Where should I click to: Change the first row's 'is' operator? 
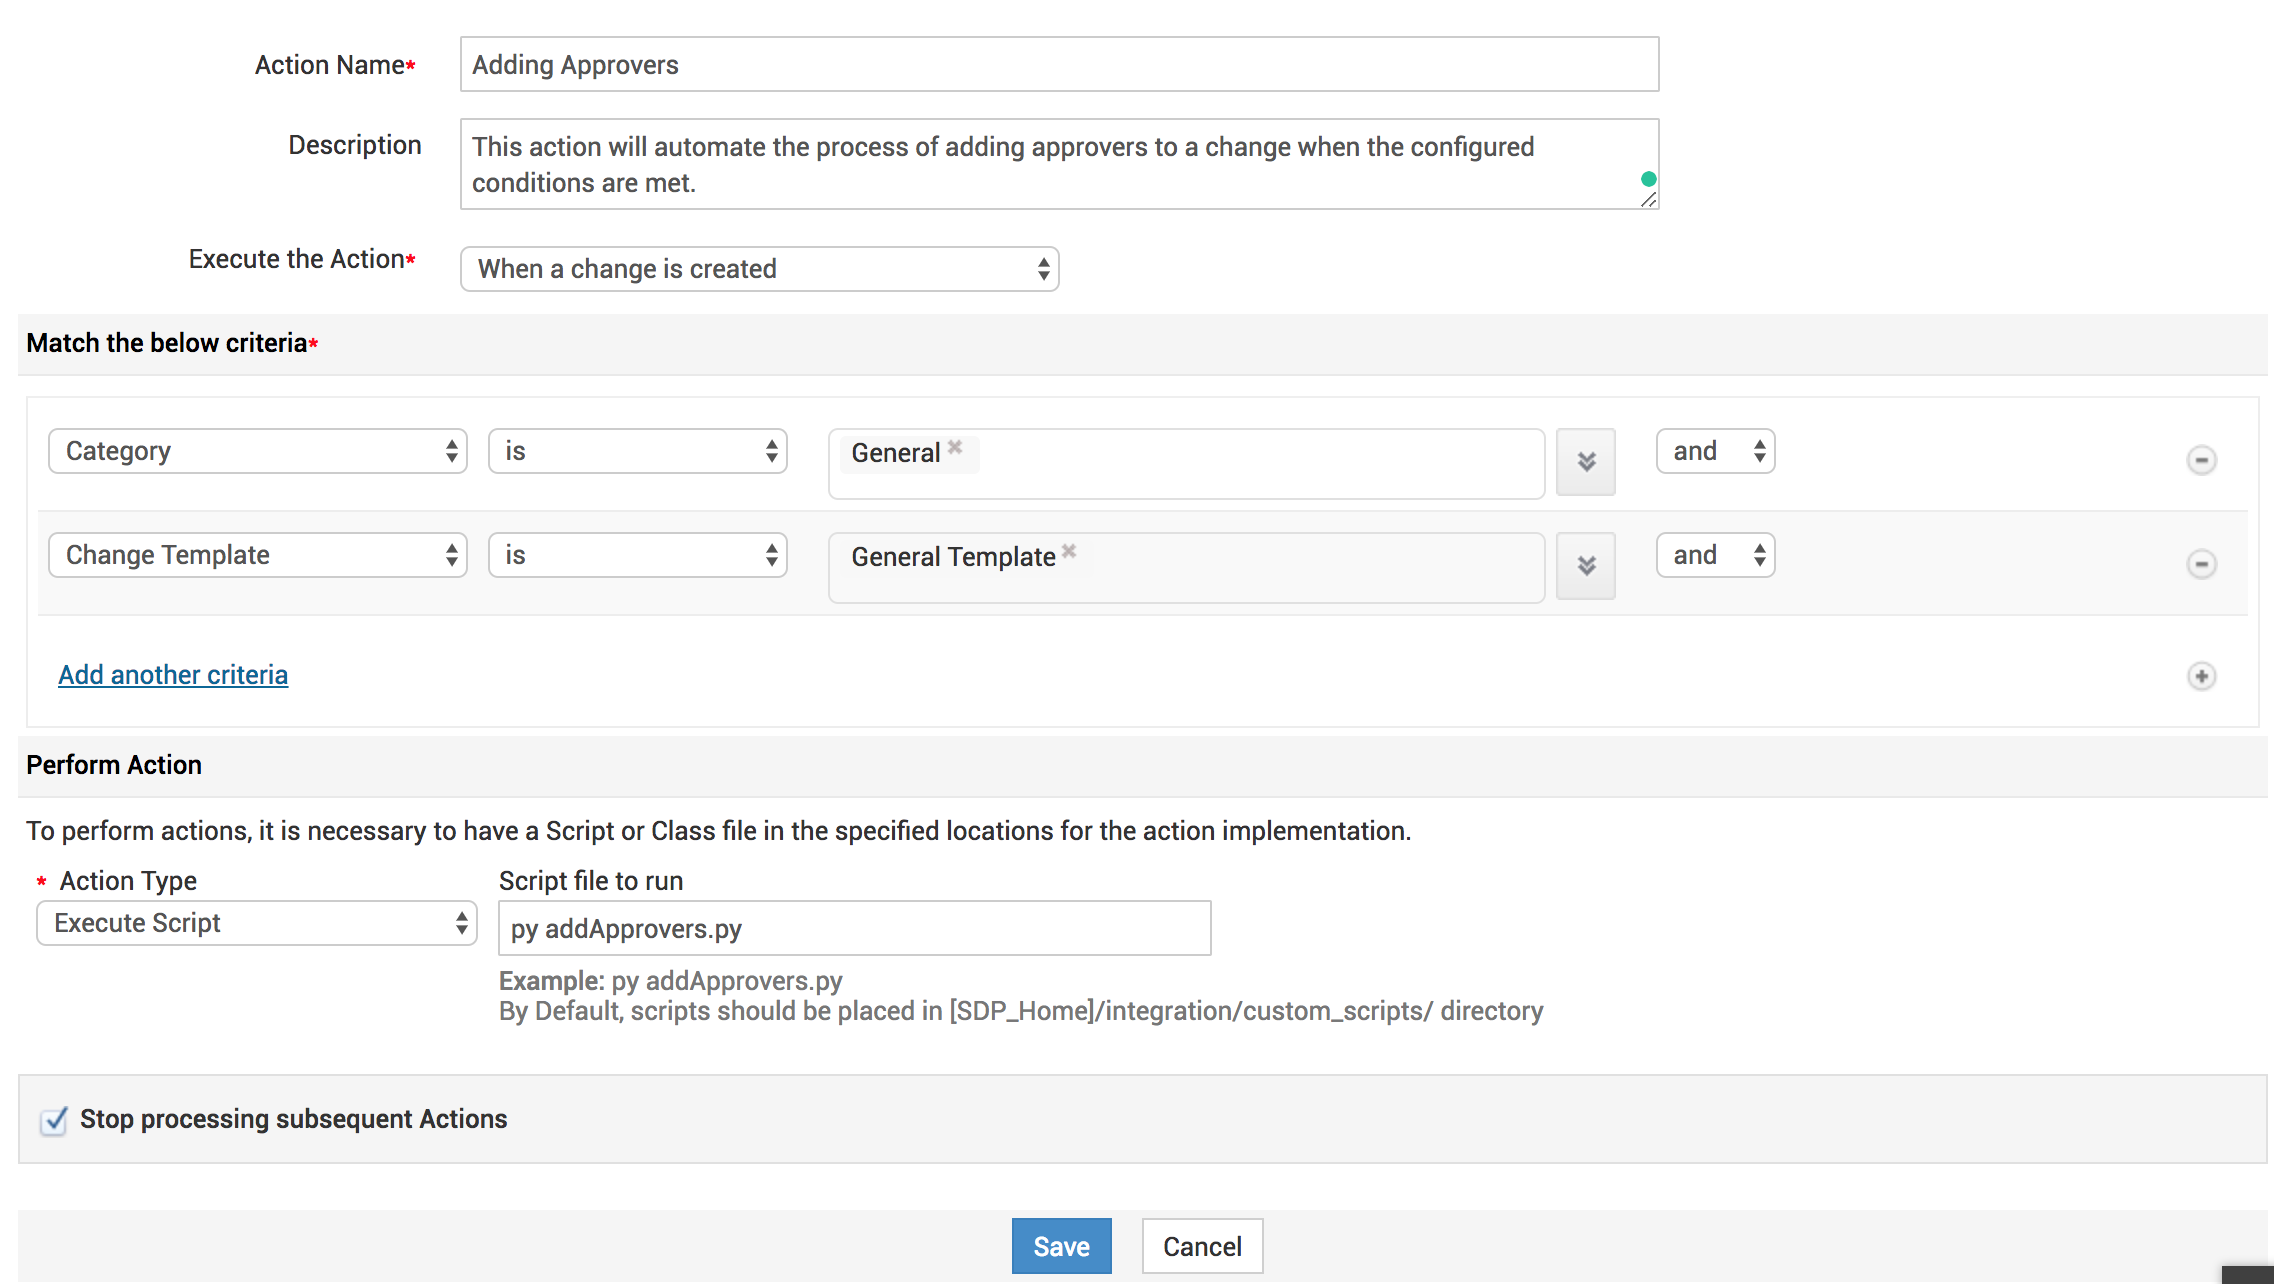[x=637, y=451]
